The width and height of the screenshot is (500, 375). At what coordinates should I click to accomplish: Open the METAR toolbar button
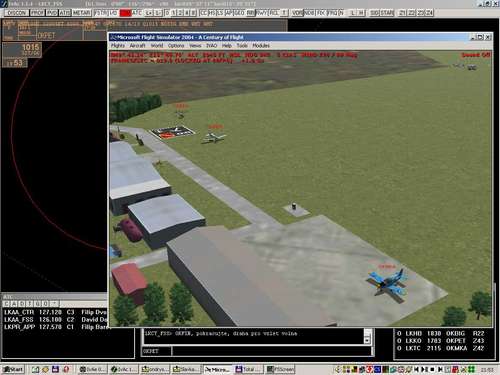[82, 13]
